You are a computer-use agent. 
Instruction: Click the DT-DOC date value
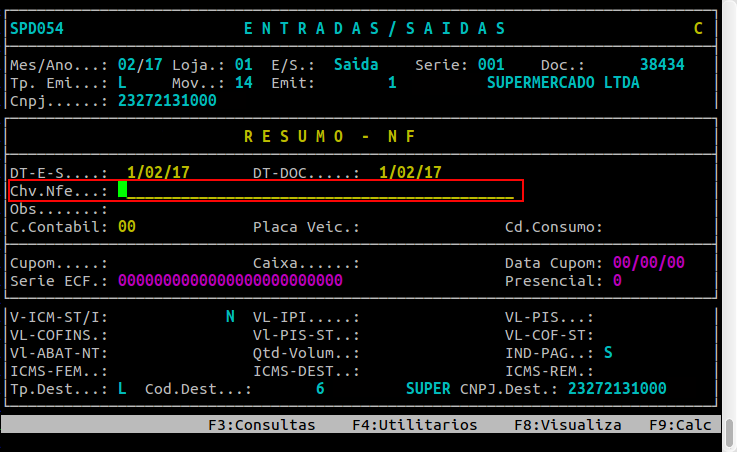pos(410,172)
